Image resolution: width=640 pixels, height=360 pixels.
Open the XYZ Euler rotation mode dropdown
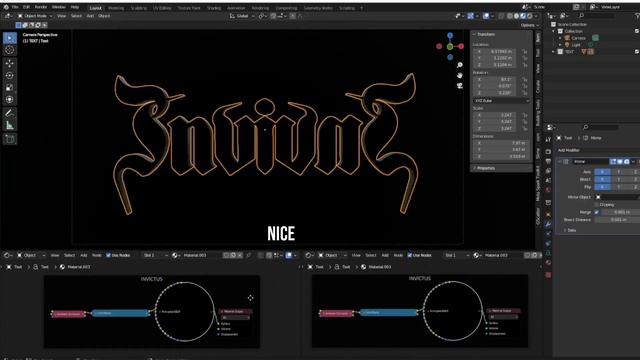click(x=502, y=100)
